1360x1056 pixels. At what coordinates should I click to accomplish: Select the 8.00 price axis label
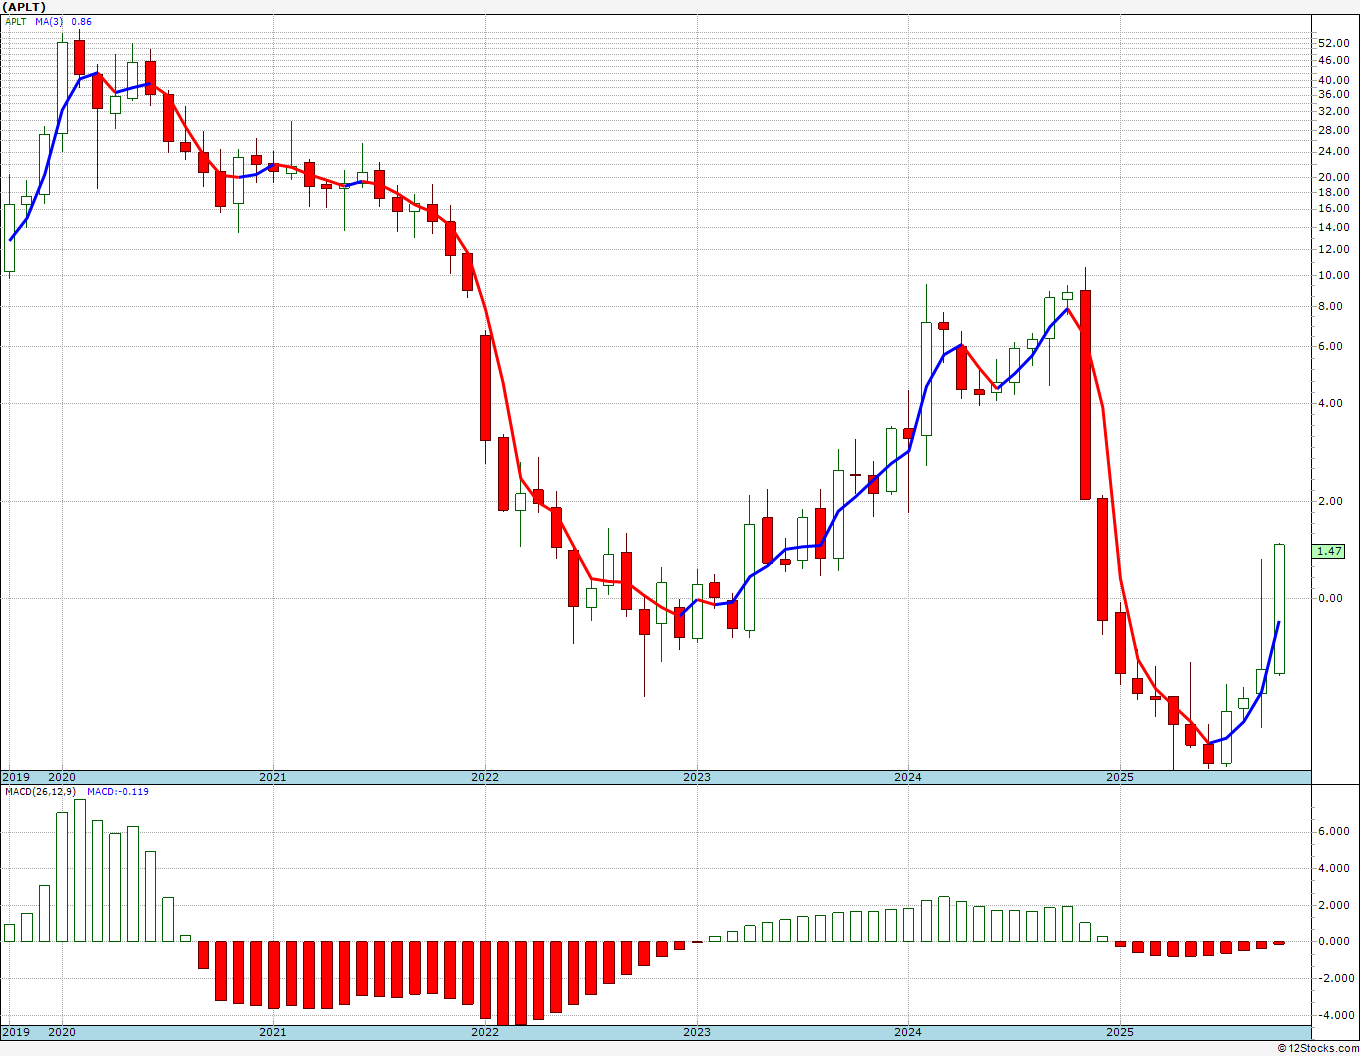(x=1331, y=306)
